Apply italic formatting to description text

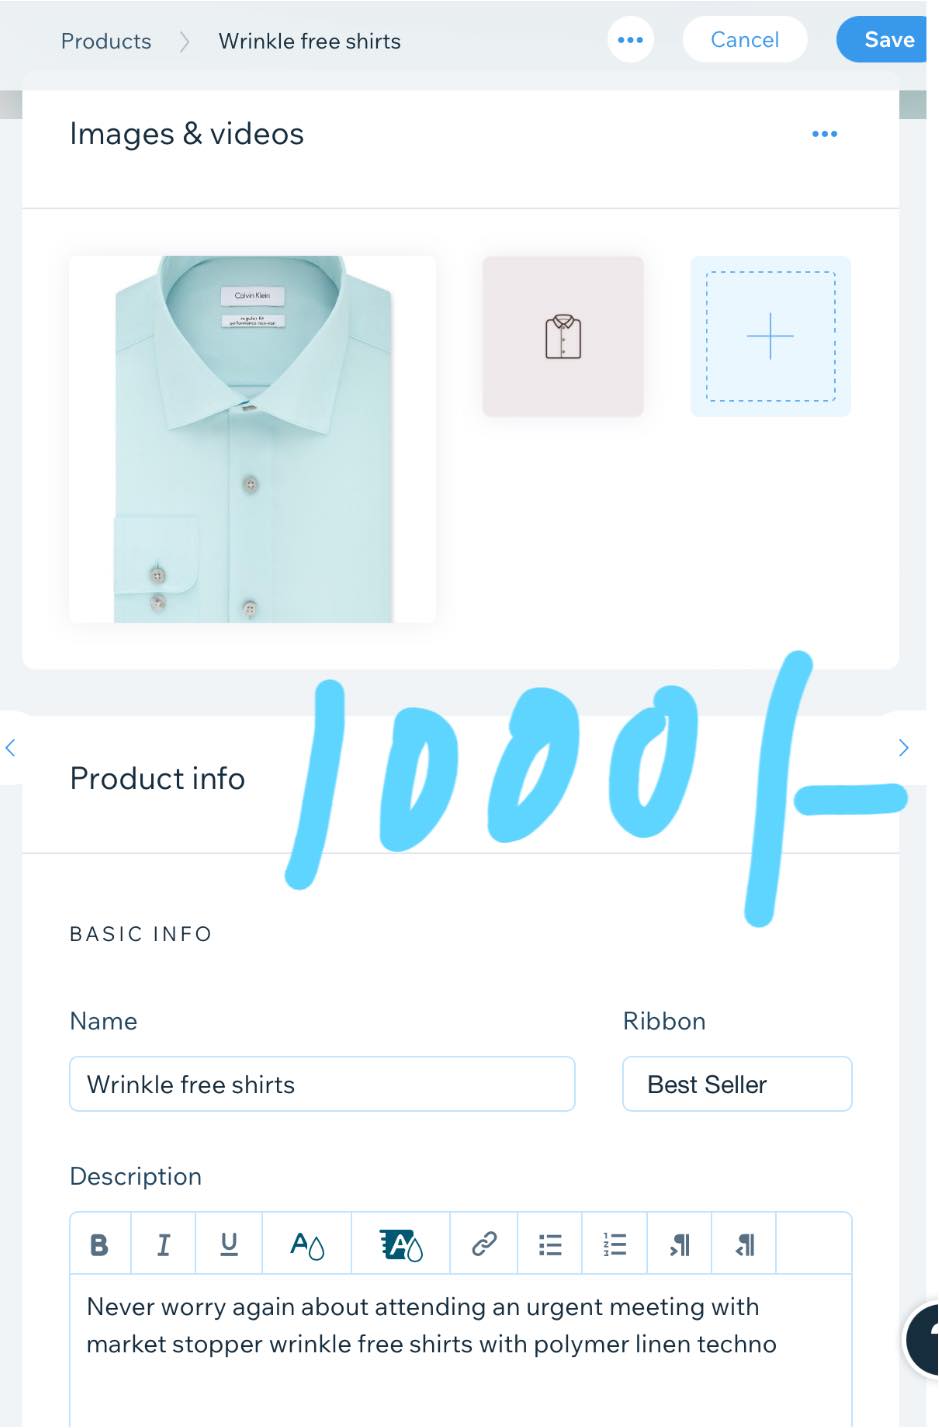163,1244
